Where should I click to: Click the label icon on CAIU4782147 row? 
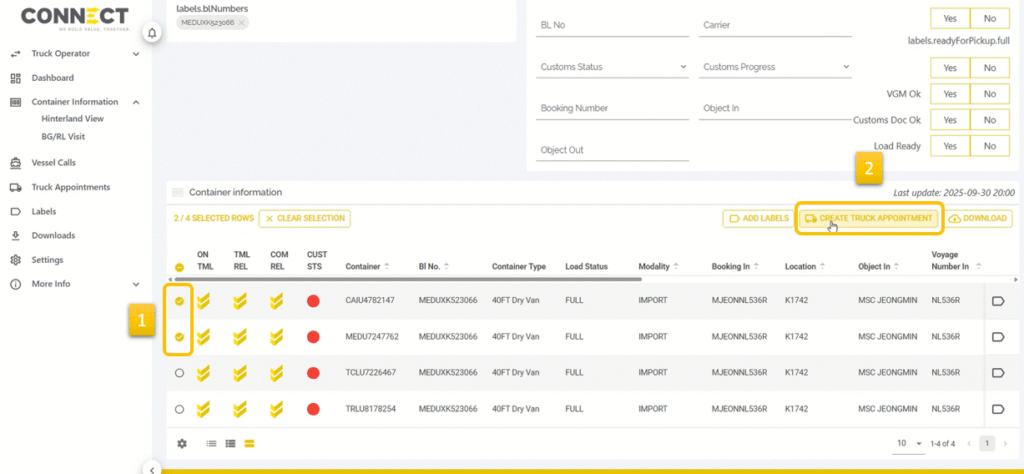[997, 300]
